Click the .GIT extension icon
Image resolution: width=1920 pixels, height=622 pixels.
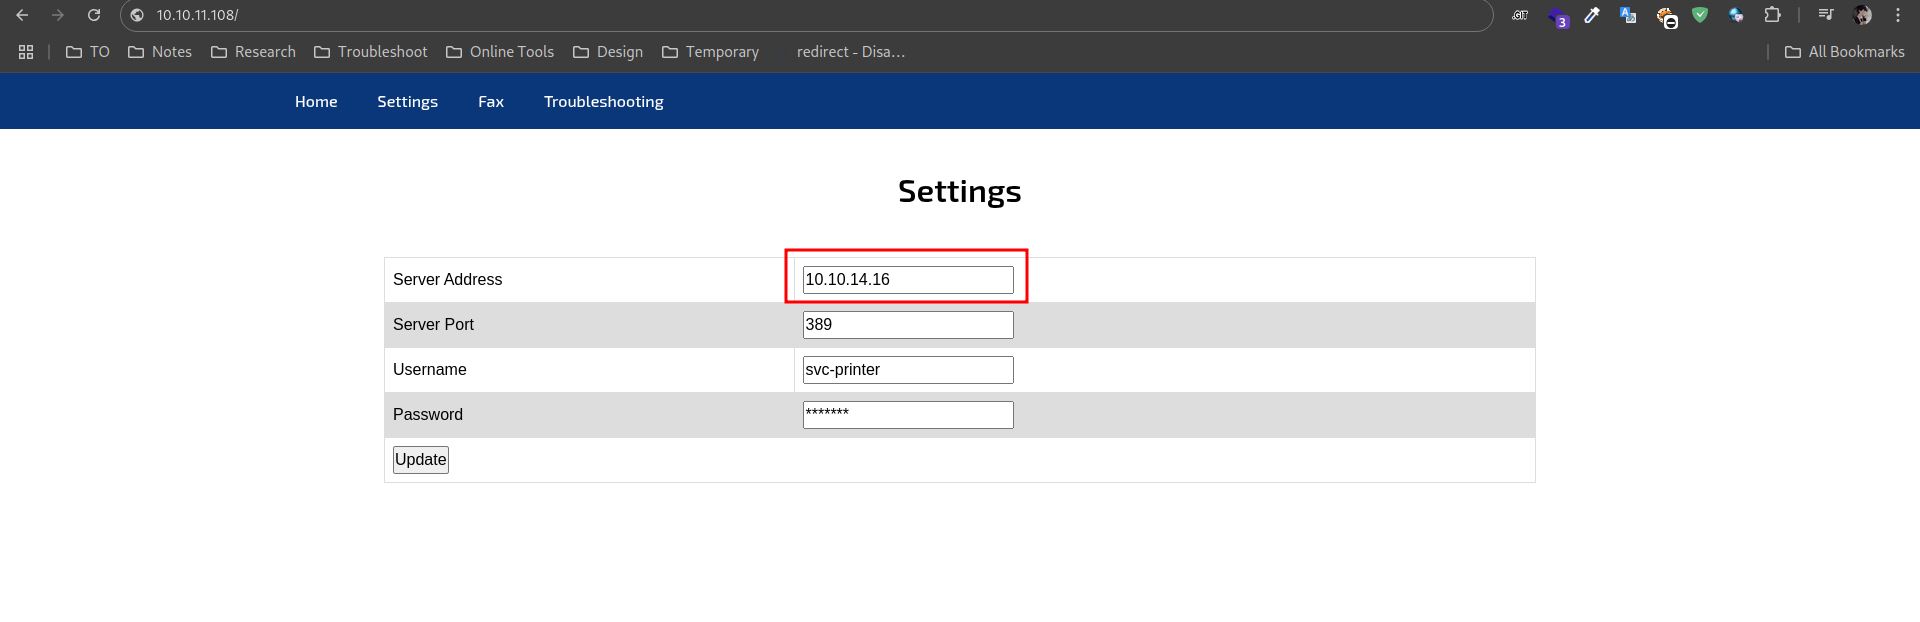pos(1520,15)
